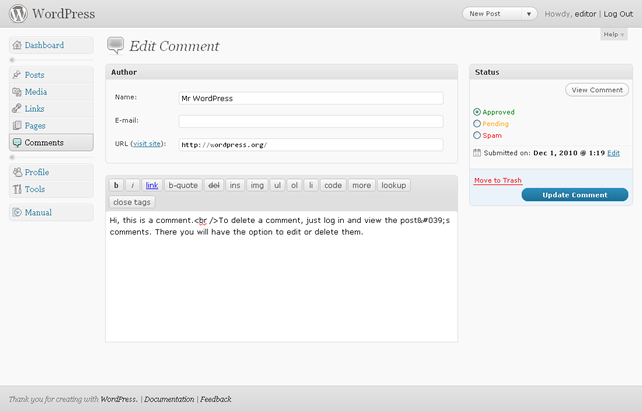Click the calendar icon beside Submitted on
This screenshot has width=642, height=412.
[477, 153]
